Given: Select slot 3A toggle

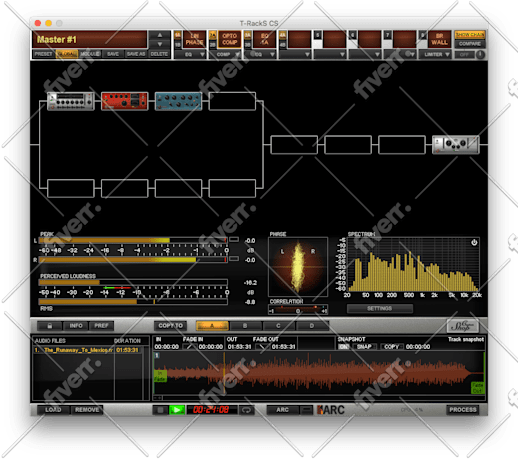Looking at the screenshot, I should [x=248, y=35].
